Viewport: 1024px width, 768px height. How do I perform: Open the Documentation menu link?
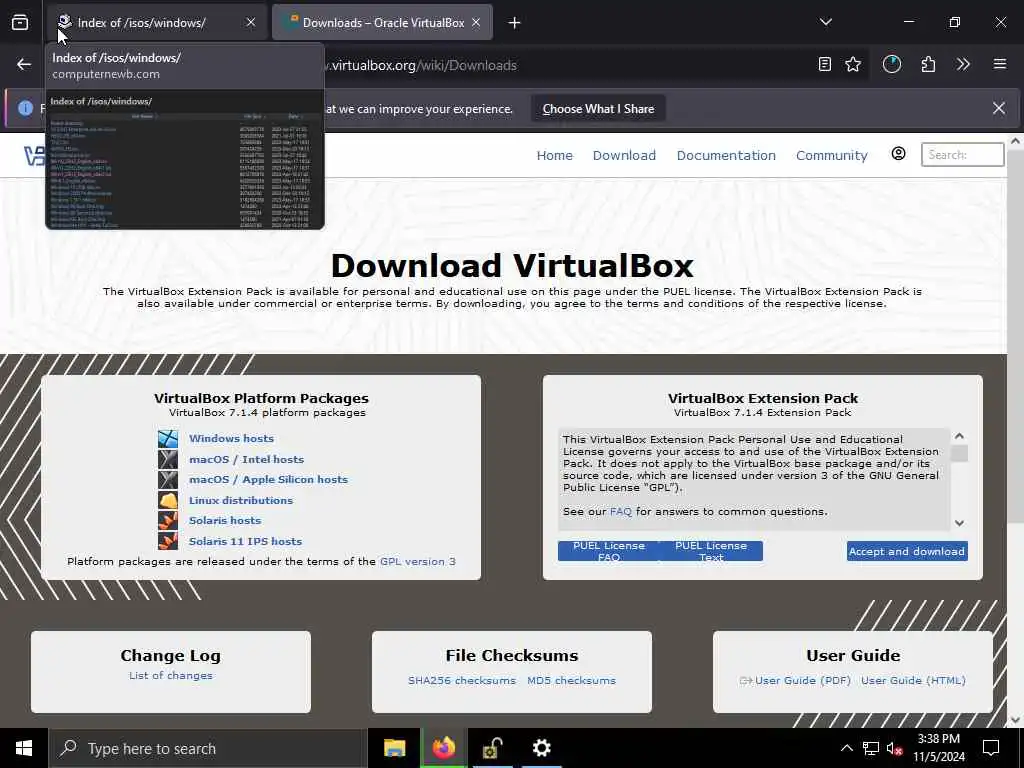coord(726,155)
